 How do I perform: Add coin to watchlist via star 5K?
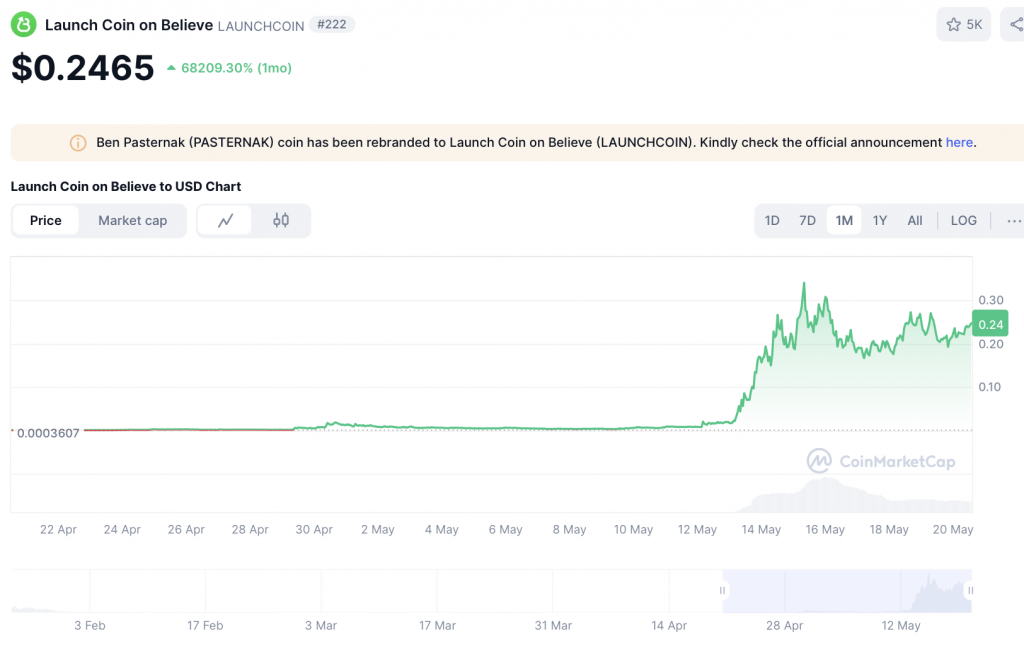(963, 24)
